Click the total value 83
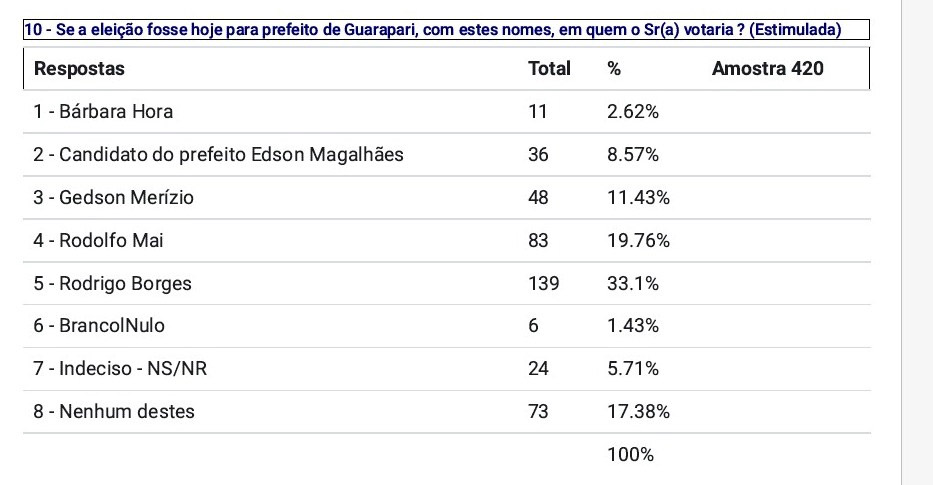The height and width of the screenshot is (485, 933). tap(538, 241)
